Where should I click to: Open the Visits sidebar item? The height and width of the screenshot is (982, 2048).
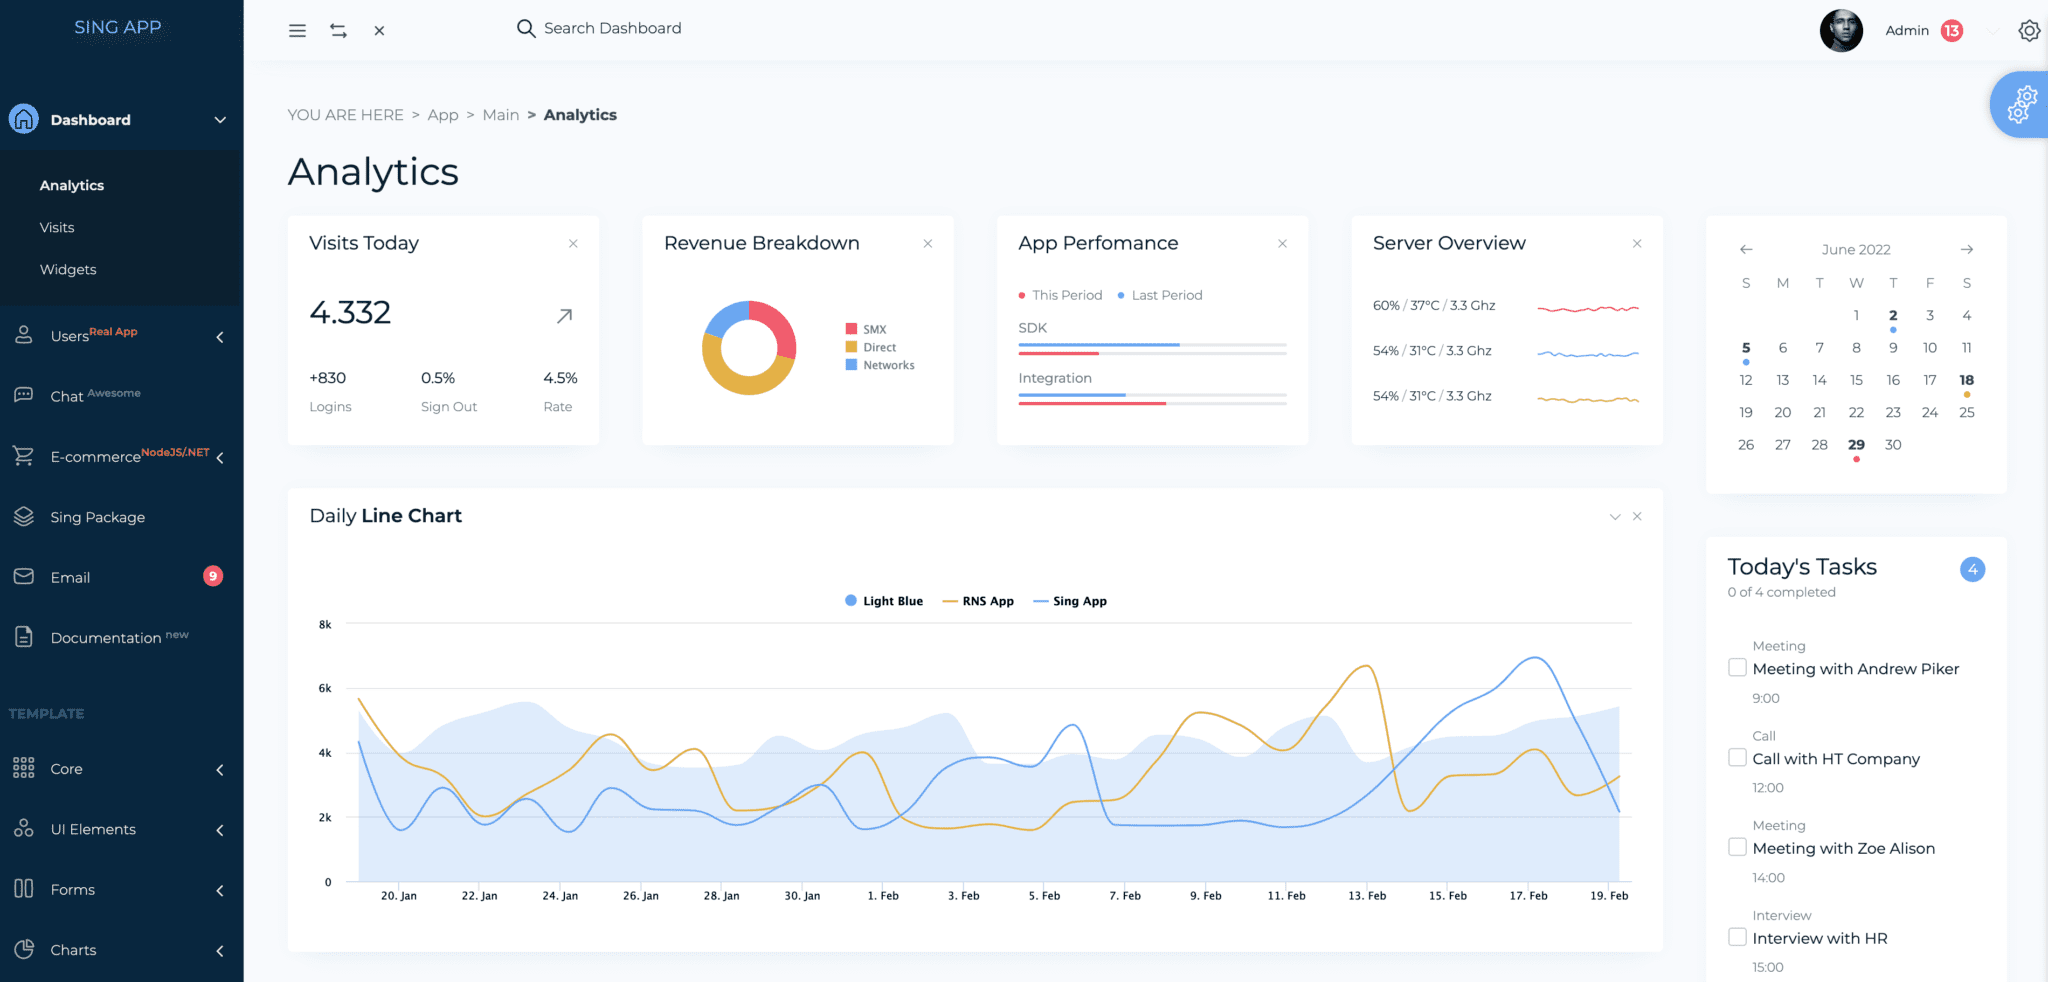[x=57, y=227]
